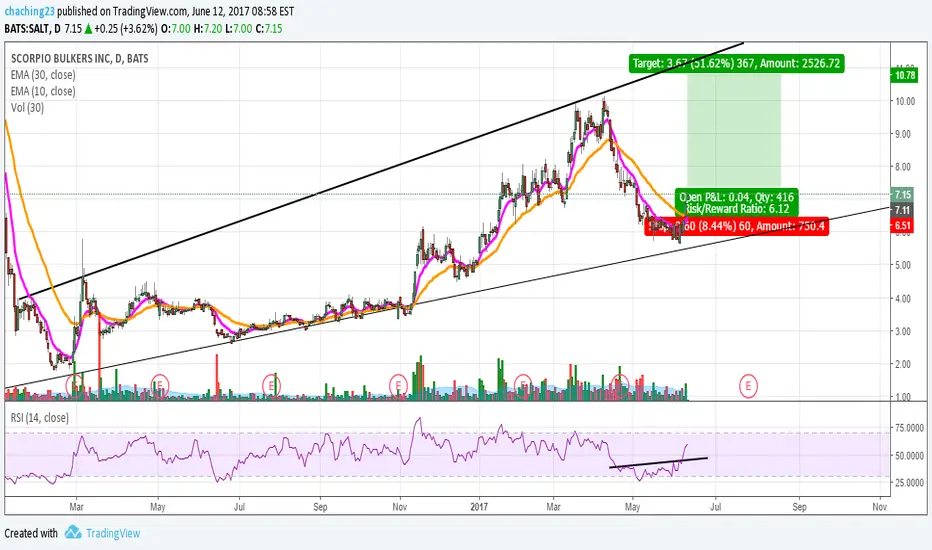Click the earnings E marker above first Nov label
The image size is (932, 550).
point(398,386)
